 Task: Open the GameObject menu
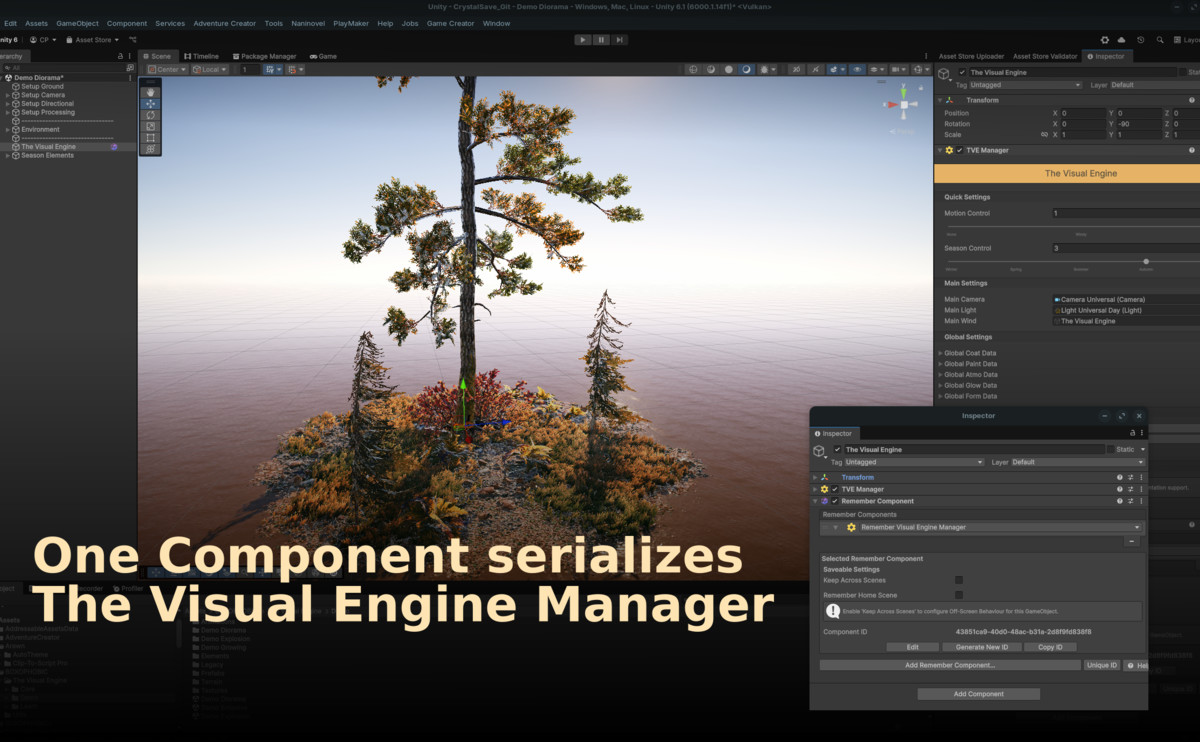(77, 23)
